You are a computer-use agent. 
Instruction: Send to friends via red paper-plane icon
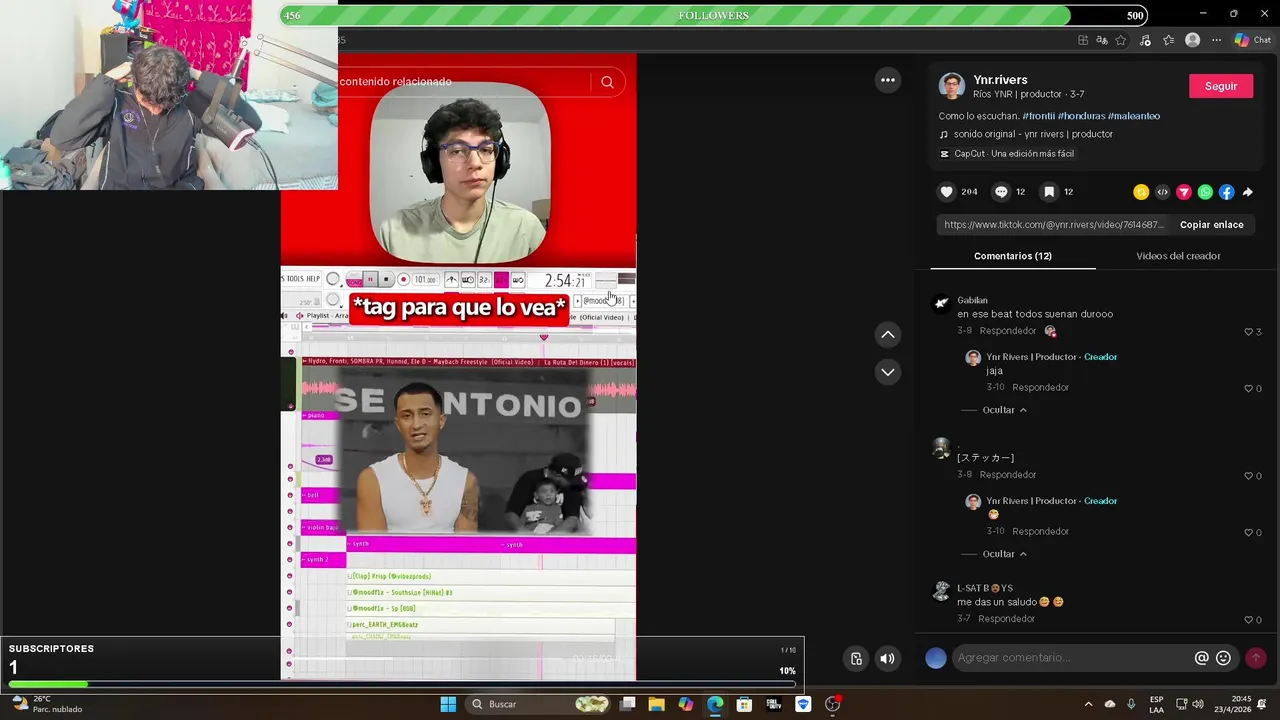[1184, 192]
